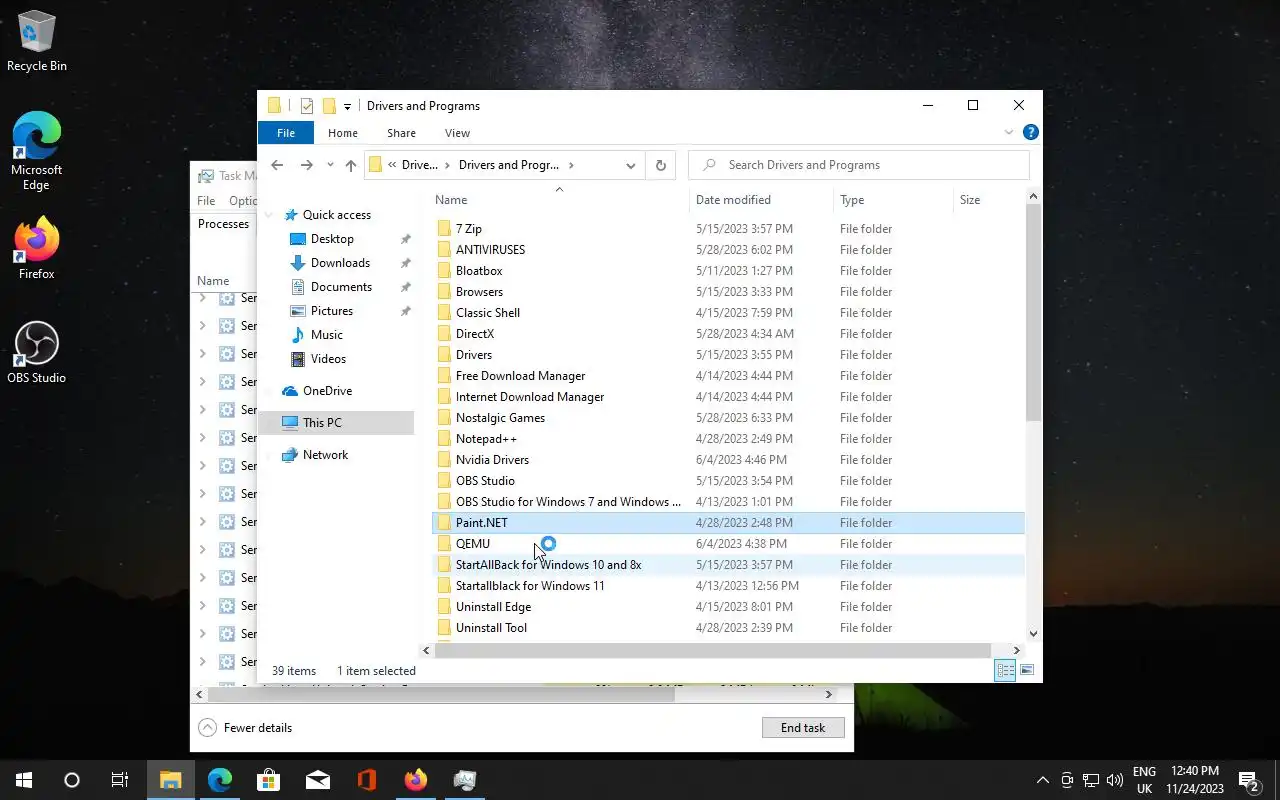The width and height of the screenshot is (1280, 800).
Task: Click the network tray icon
Action: [1091, 780]
